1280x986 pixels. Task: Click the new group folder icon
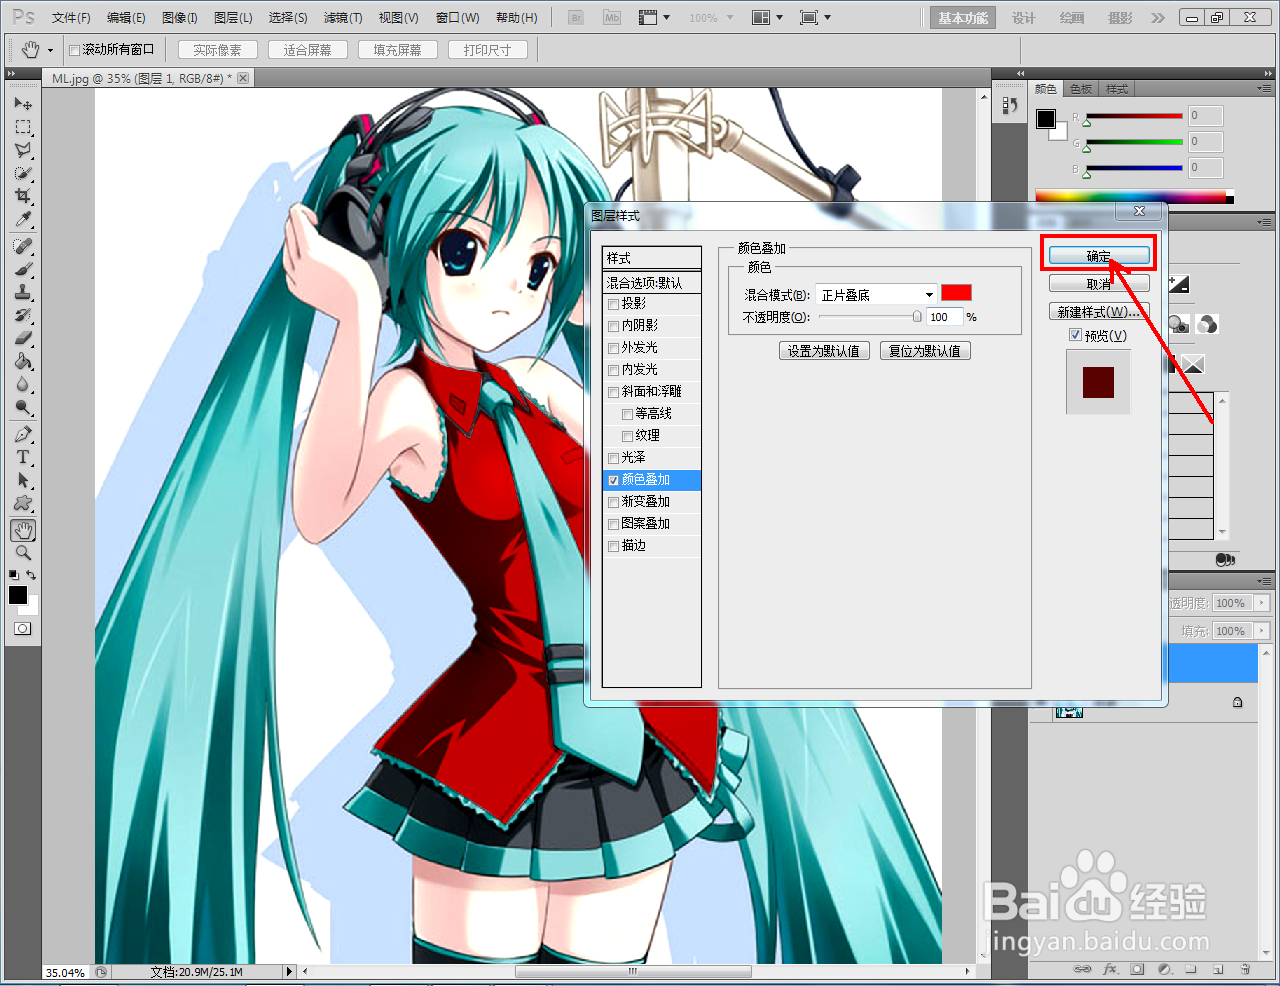click(1191, 969)
